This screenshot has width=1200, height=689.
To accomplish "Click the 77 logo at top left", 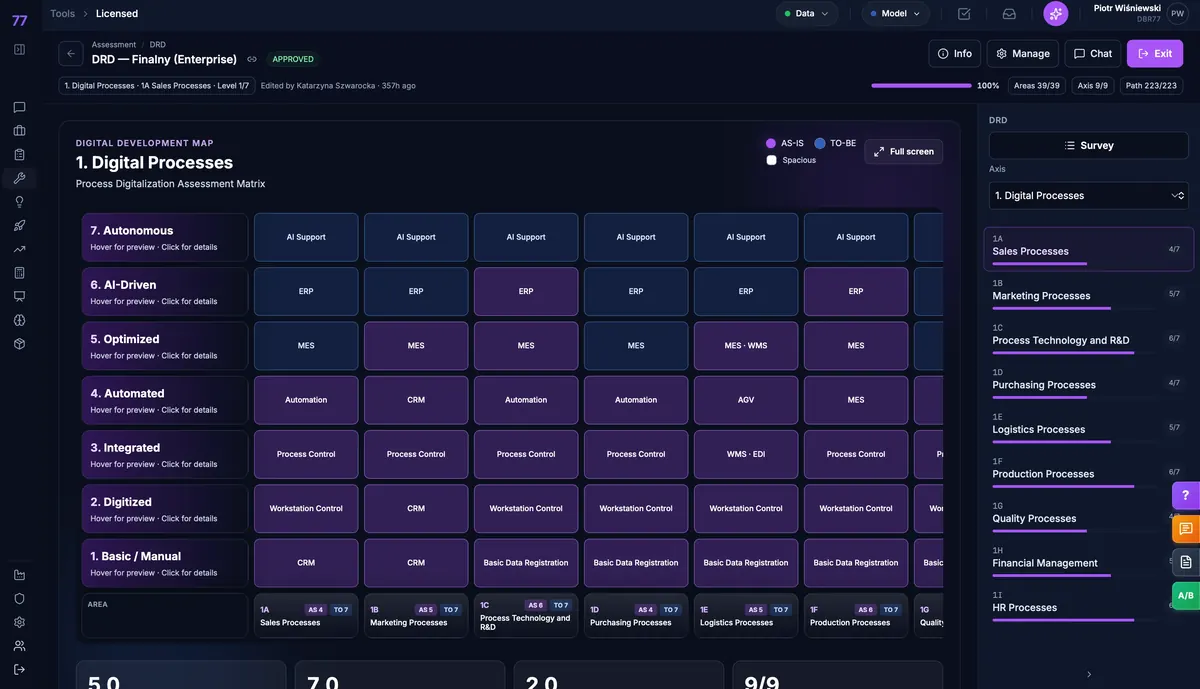I will 19,20.
